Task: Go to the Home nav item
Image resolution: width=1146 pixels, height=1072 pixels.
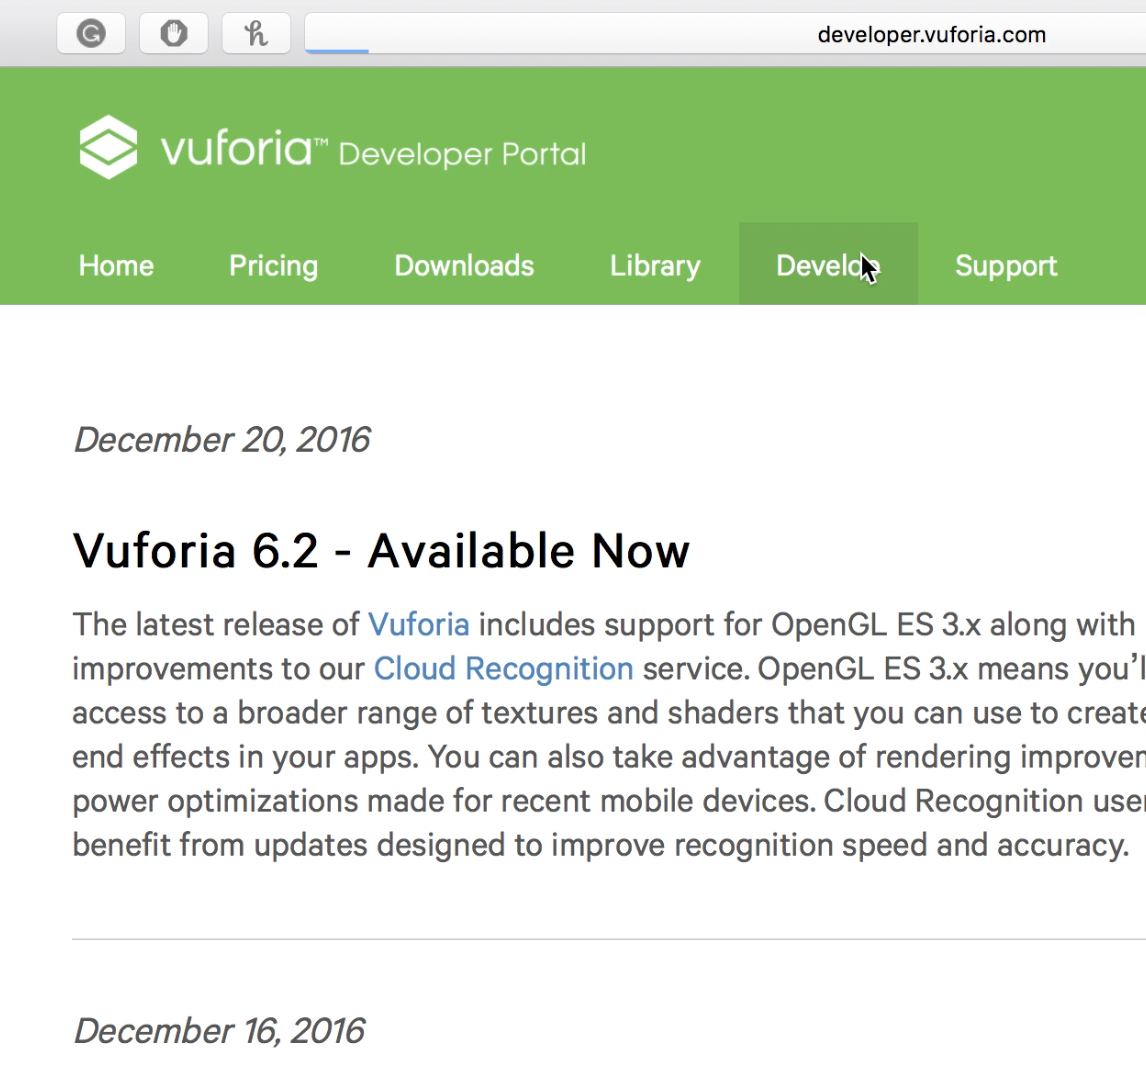Action: click(x=116, y=266)
